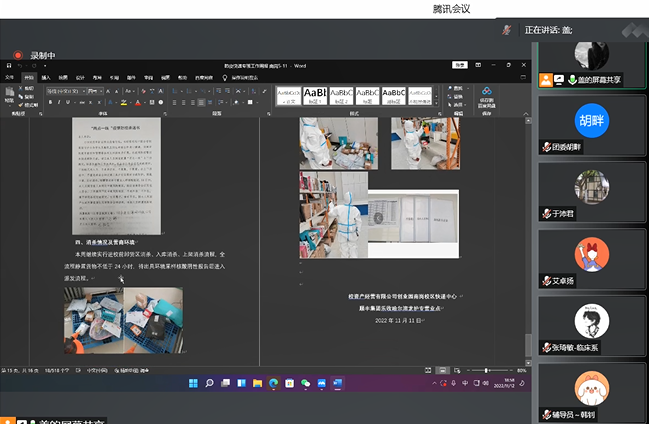
Task: Click the taskbar Search magnifier icon
Action: pos(207,383)
